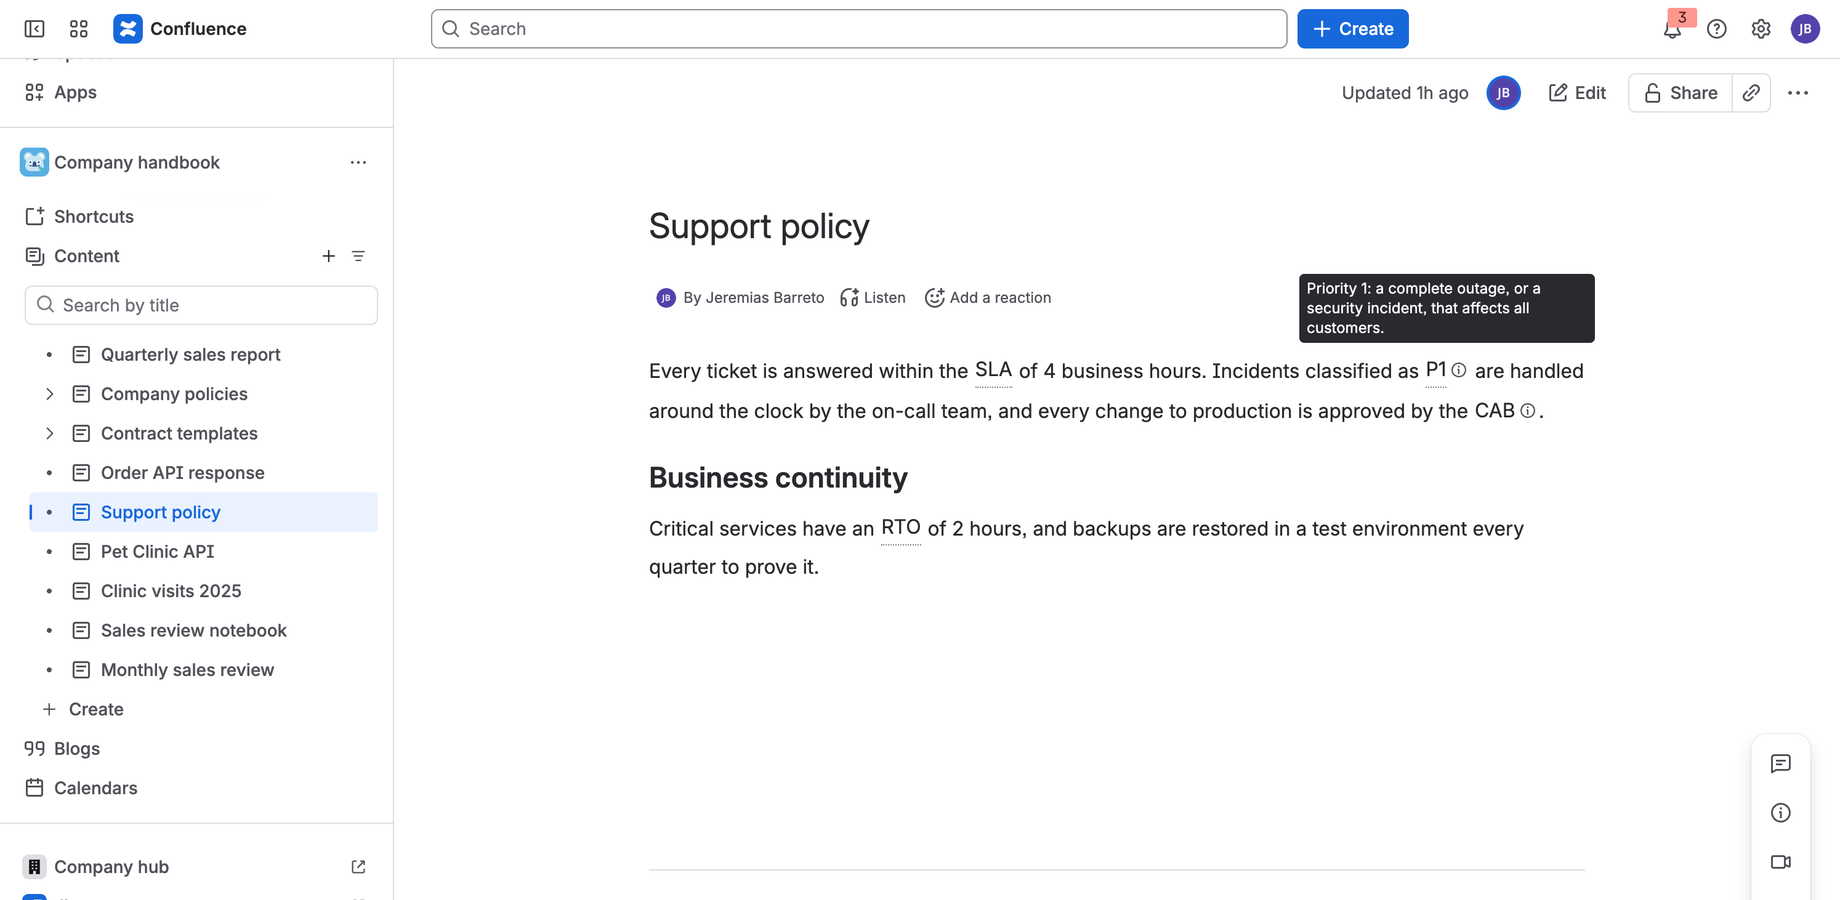Open Company hub in the sidebar
This screenshot has height=900, width=1840.
pyautogui.click(x=111, y=867)
